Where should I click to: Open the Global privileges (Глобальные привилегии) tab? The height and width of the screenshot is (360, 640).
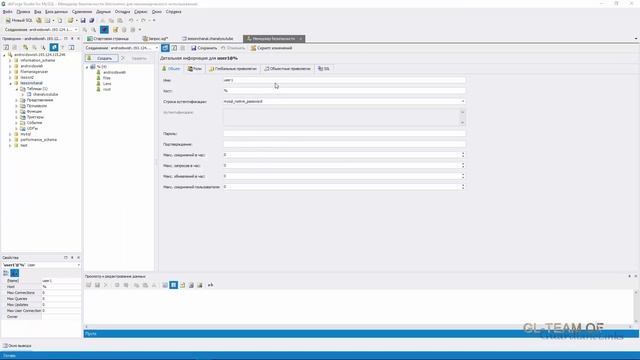tap(233, 69)
